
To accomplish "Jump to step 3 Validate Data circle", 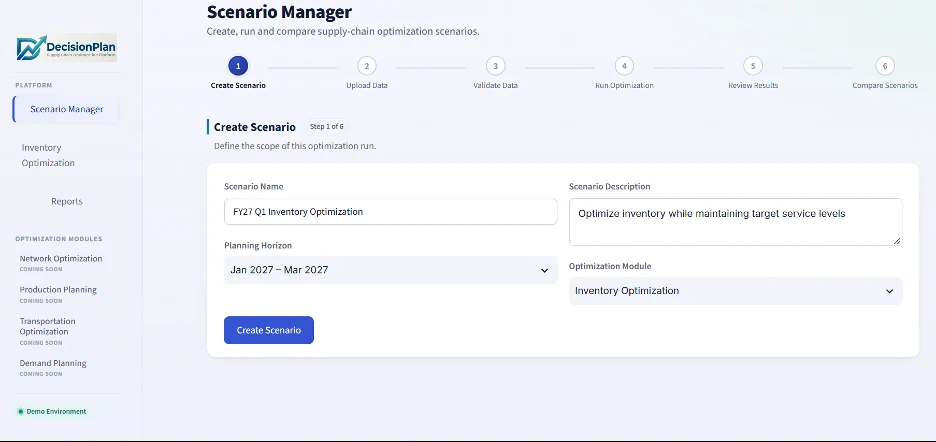I will (495, 66).
